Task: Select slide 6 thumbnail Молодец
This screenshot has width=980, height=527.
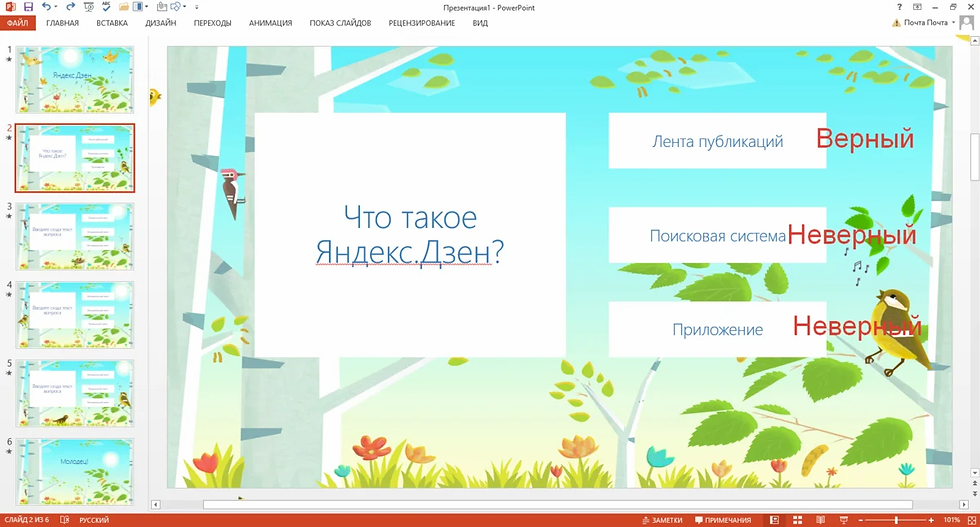Action: [74, 472]
